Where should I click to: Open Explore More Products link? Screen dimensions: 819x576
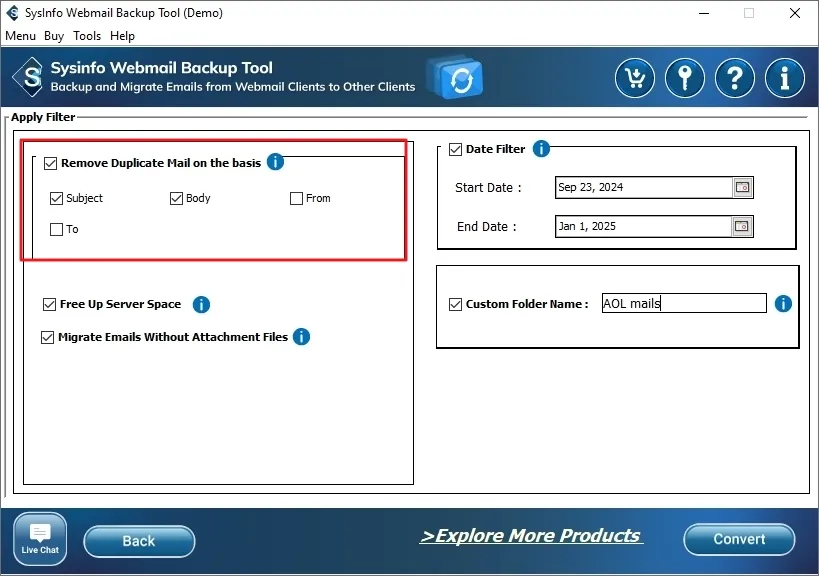pos(531,536)
